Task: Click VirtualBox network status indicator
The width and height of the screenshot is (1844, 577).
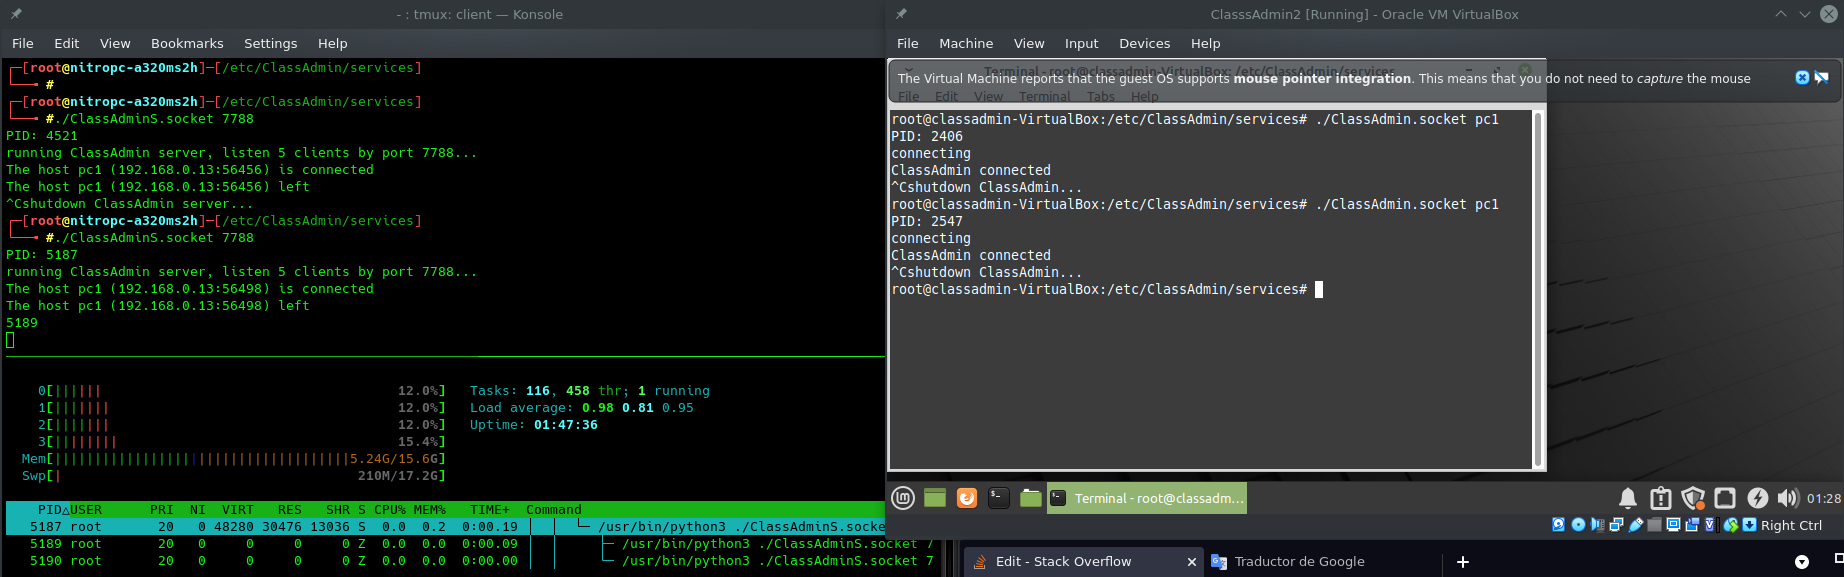Action: [x=1616, y=525]
